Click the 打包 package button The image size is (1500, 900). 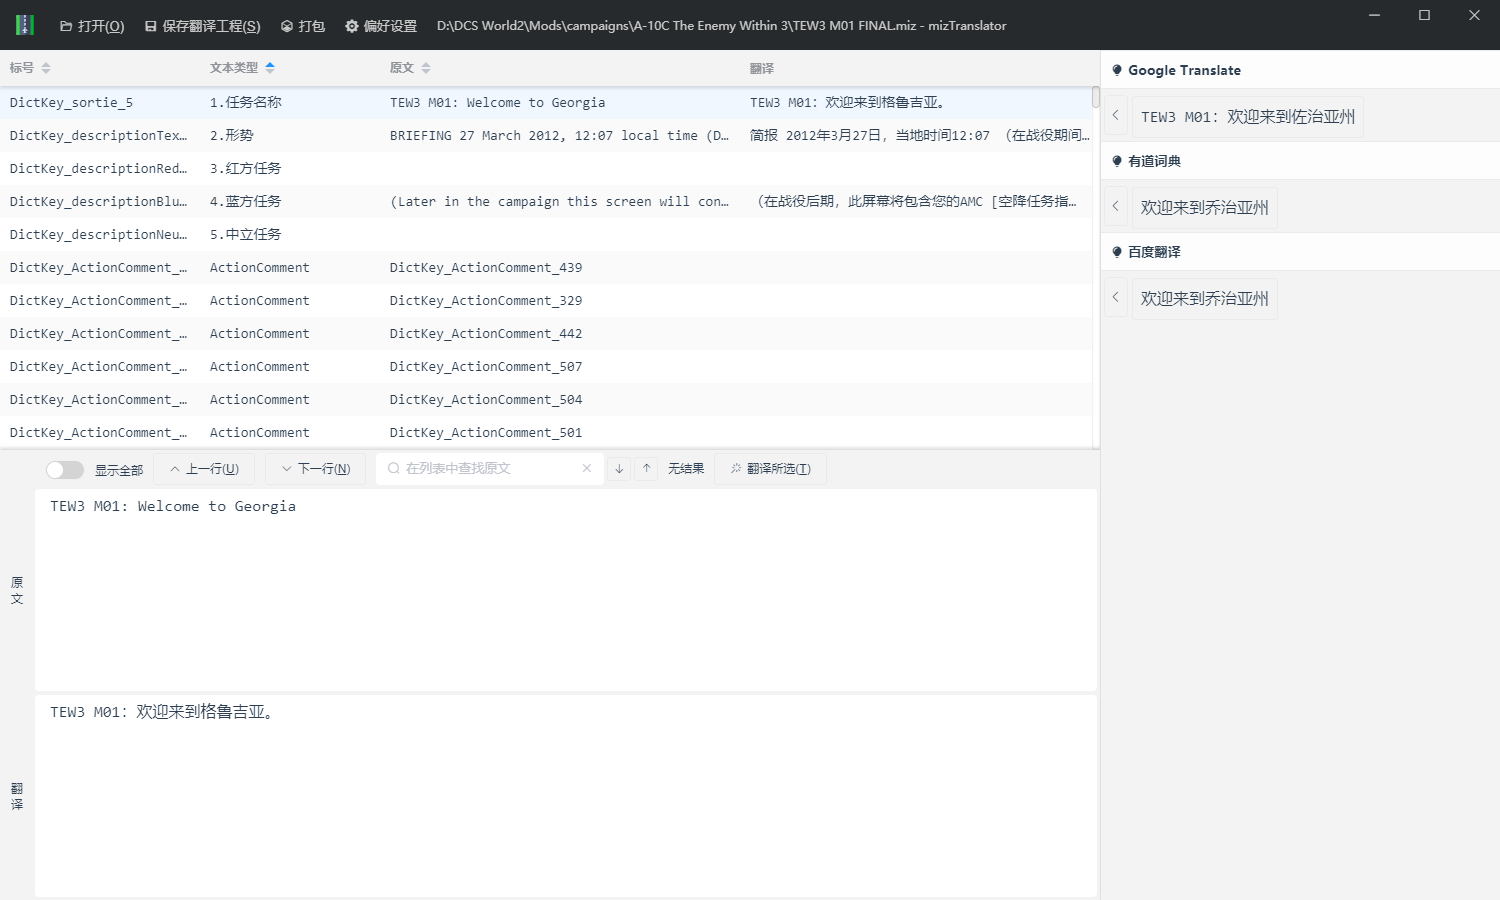click(303, 26)
